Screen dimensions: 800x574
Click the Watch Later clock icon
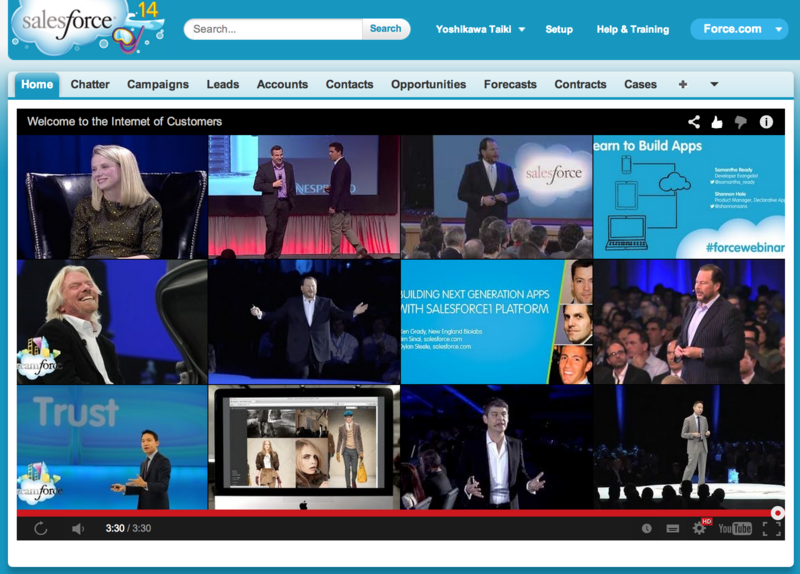[646, 529]
